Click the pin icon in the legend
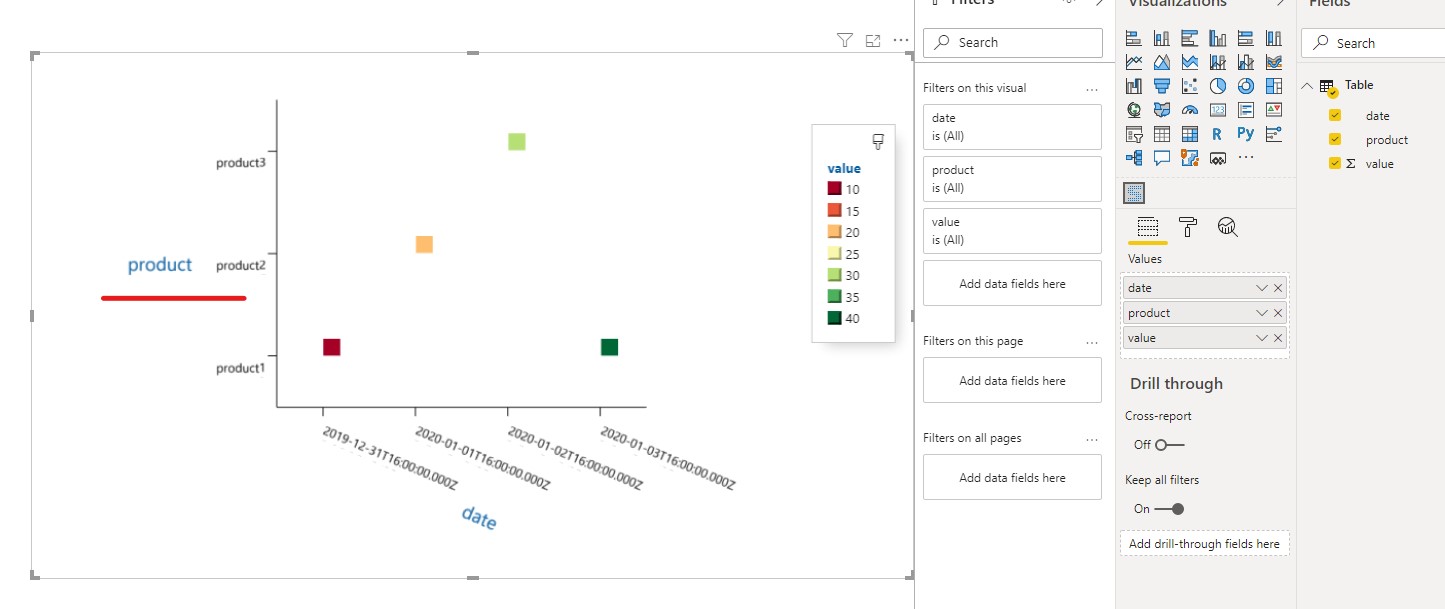Screen dimensions: 1445x609 pos(878,141)
